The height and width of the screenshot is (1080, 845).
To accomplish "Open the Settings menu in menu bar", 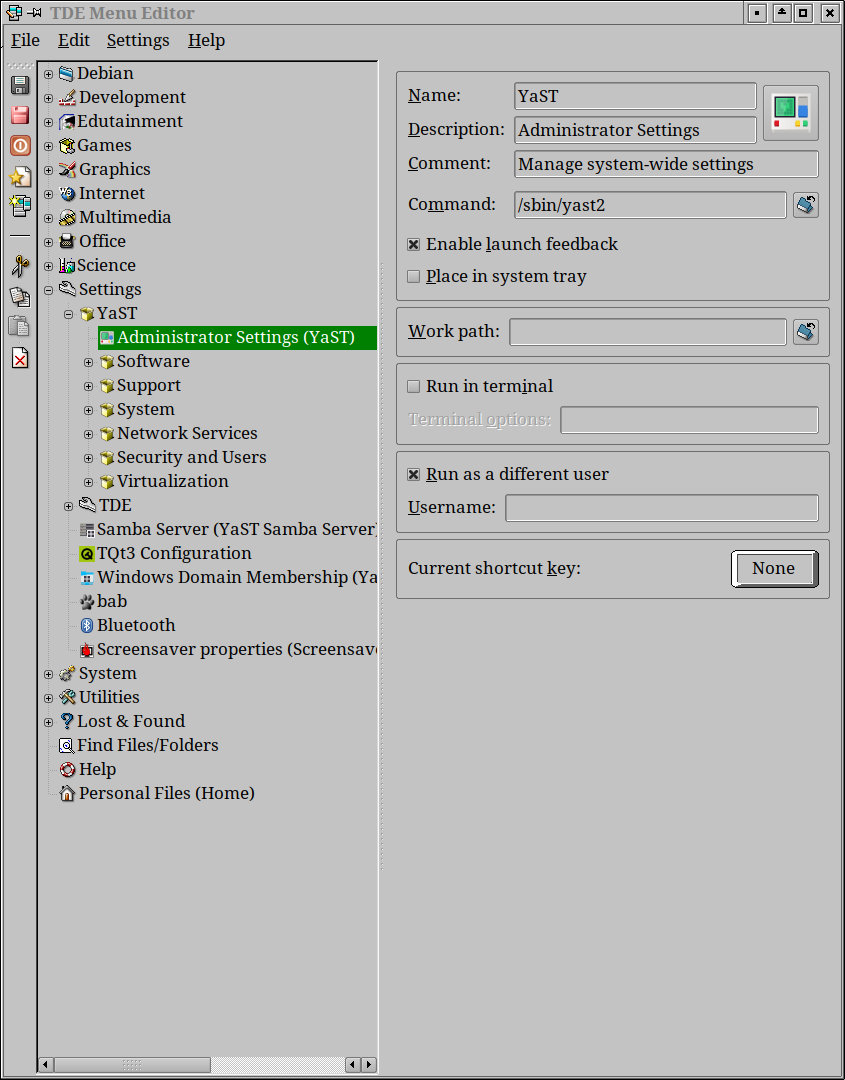I will pos(138,40).
